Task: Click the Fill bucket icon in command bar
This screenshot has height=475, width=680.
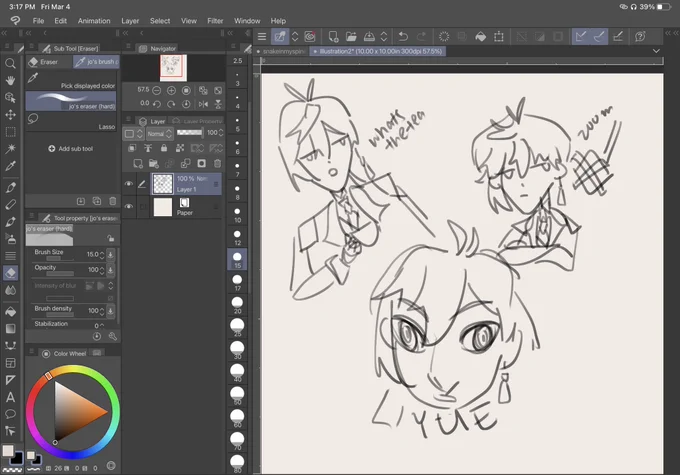Action: click(x=481, y=36)
